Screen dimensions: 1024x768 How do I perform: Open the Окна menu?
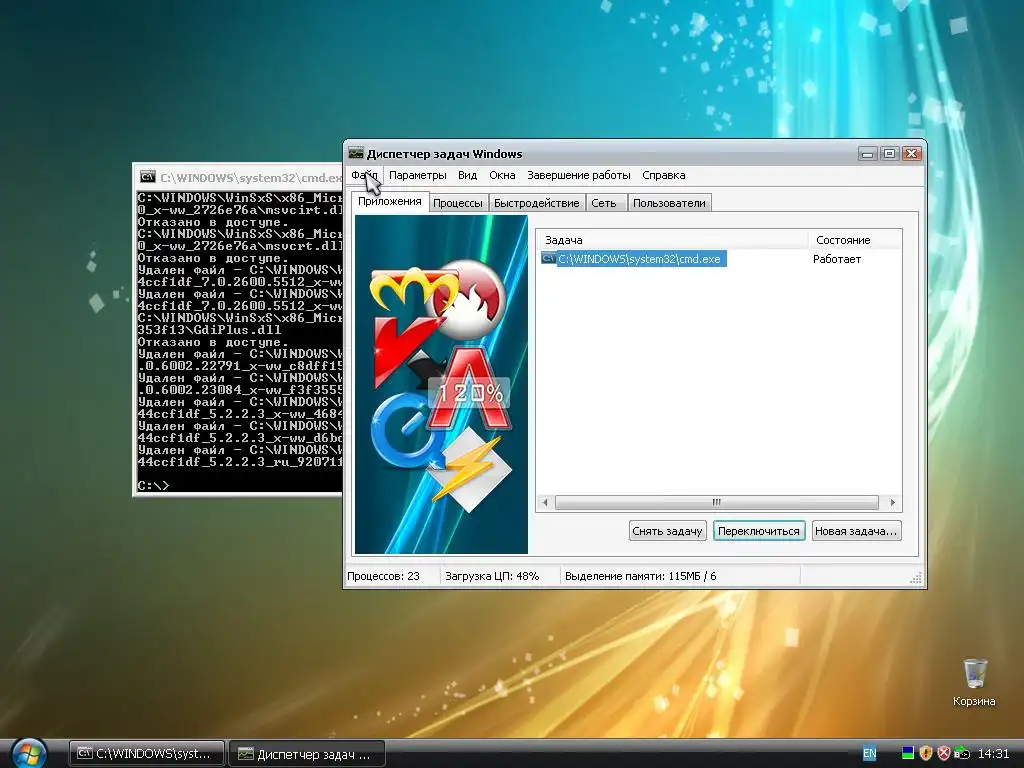[502, 175]
